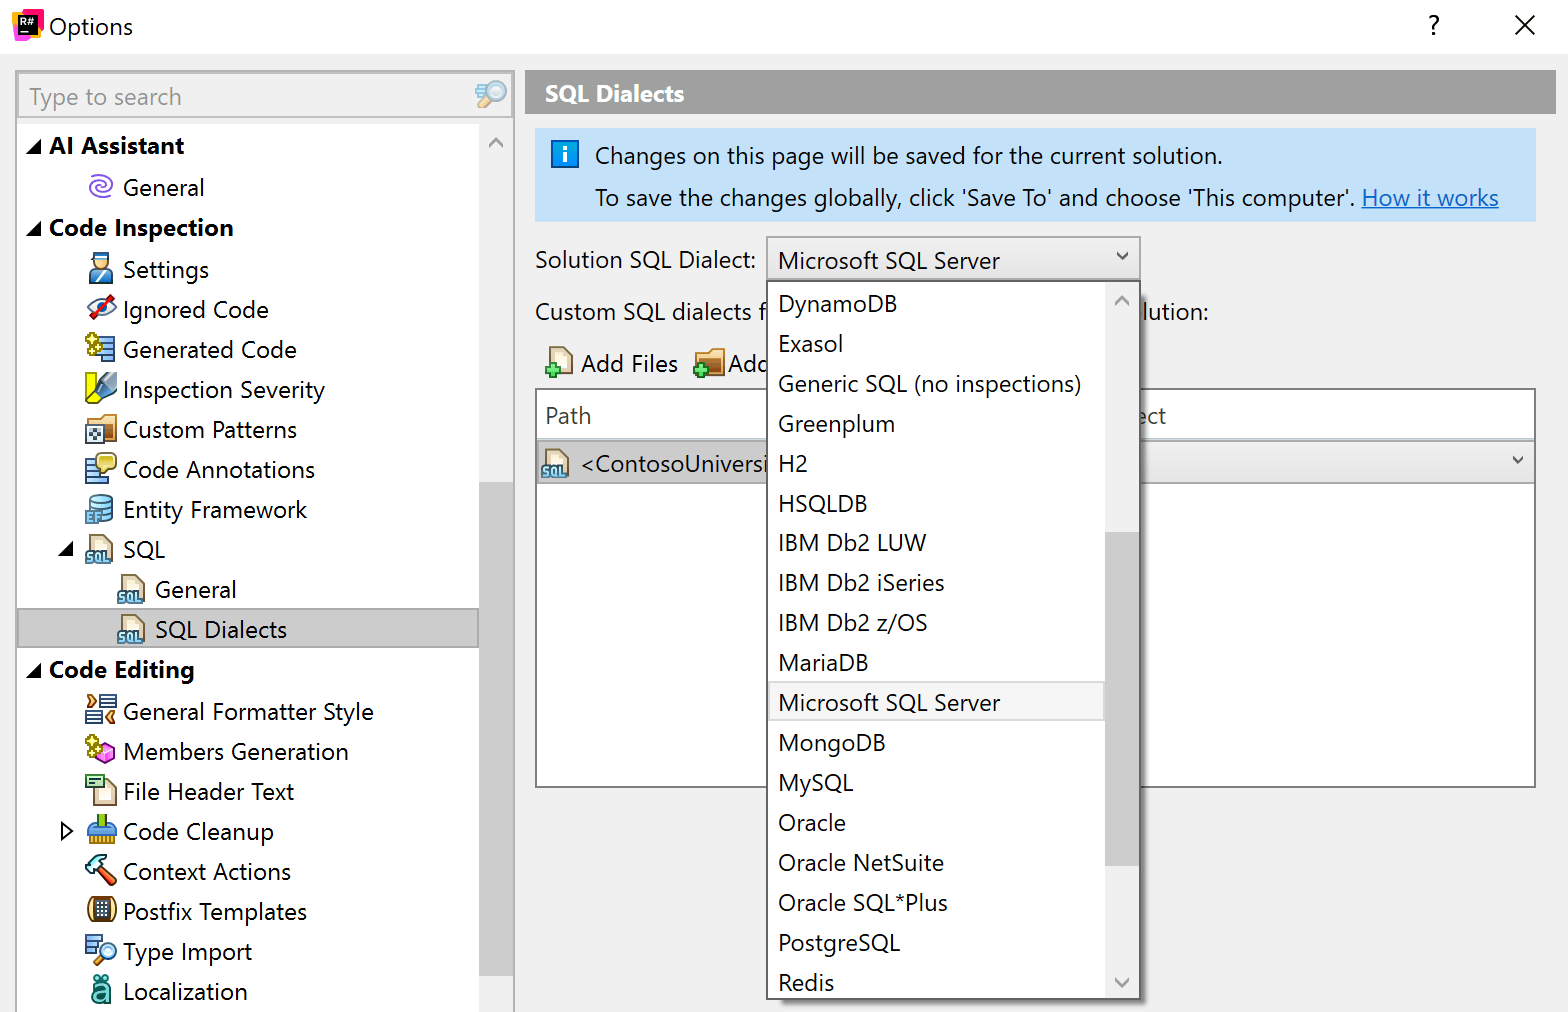The height and width of the screenshot is (1012, 1568).
Task: Click the blue information icon
Action: point(565,155)
